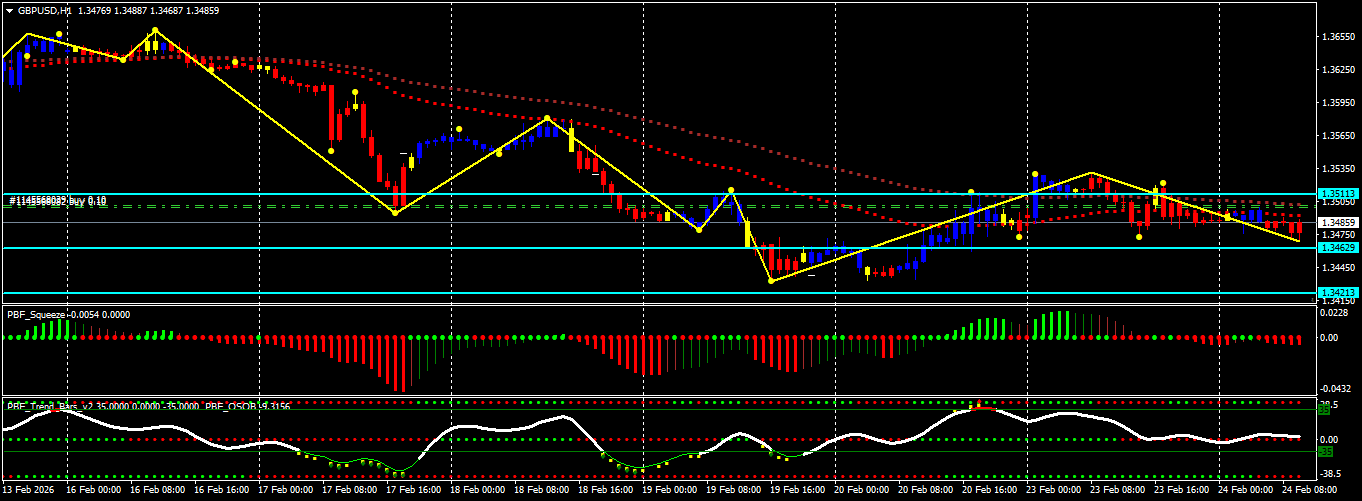
Task: Click the green 35 level tag
Action: [1324, 409]
